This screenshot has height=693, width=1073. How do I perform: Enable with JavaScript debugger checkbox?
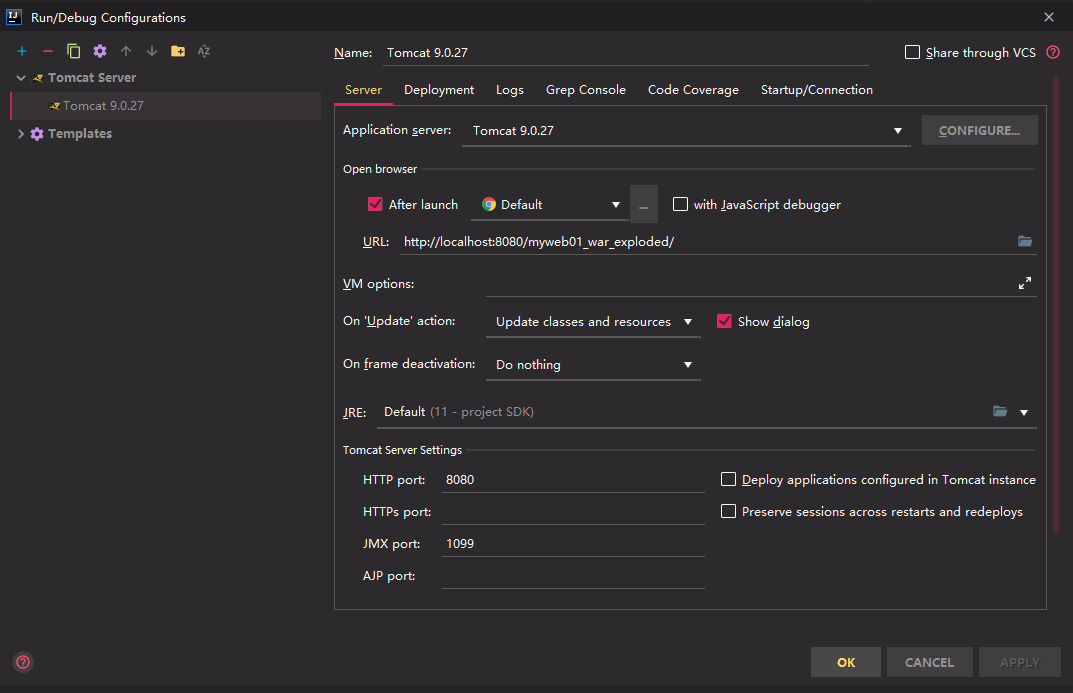click(x=680, y=204)
